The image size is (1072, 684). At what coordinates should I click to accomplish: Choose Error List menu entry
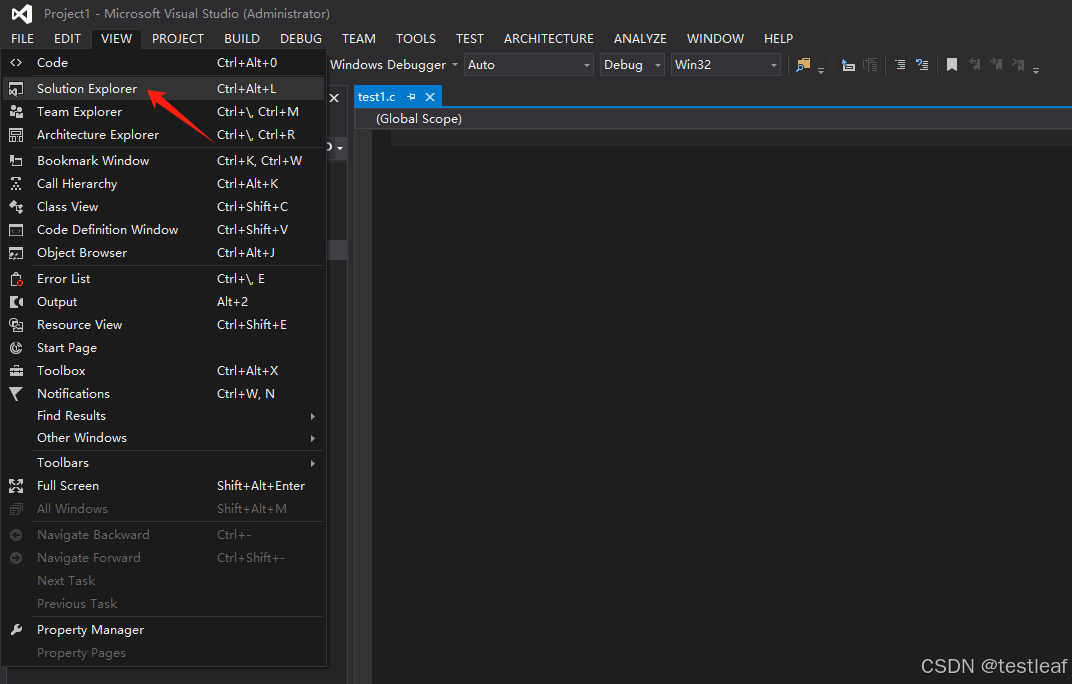[163, 279]
